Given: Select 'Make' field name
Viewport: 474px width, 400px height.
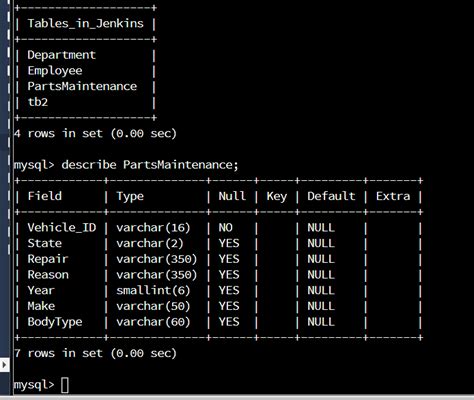Looking at the screenshot, I should [41, 306].
